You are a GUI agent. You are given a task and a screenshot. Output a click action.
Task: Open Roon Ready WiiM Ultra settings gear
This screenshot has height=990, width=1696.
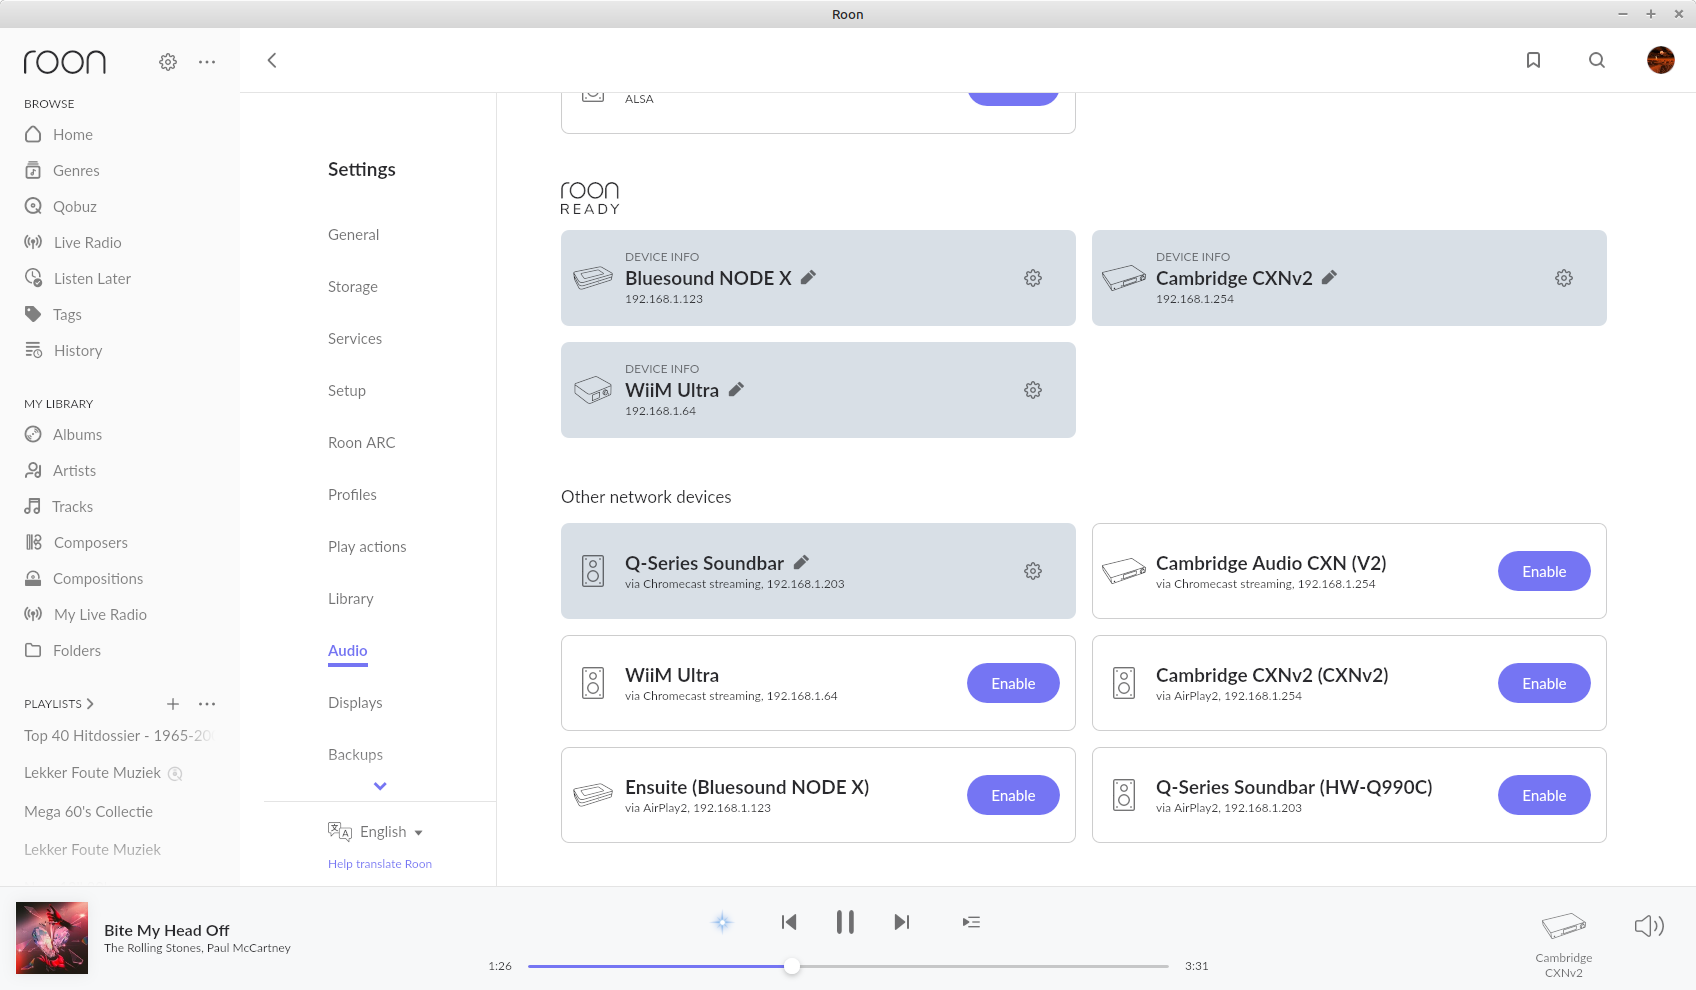coord(1033,390)
